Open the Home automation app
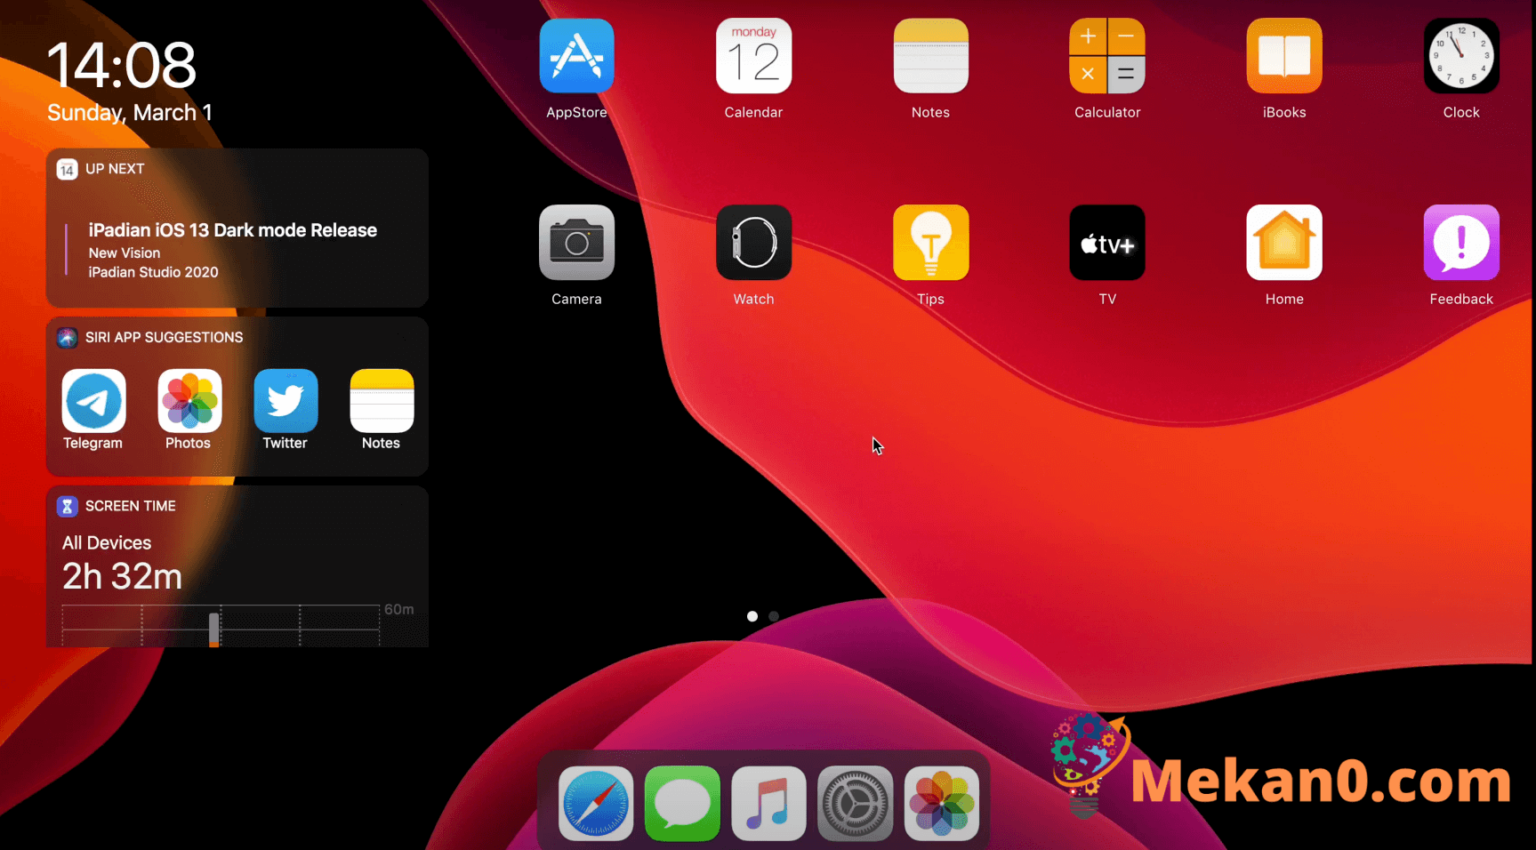 pos(1284,242)
